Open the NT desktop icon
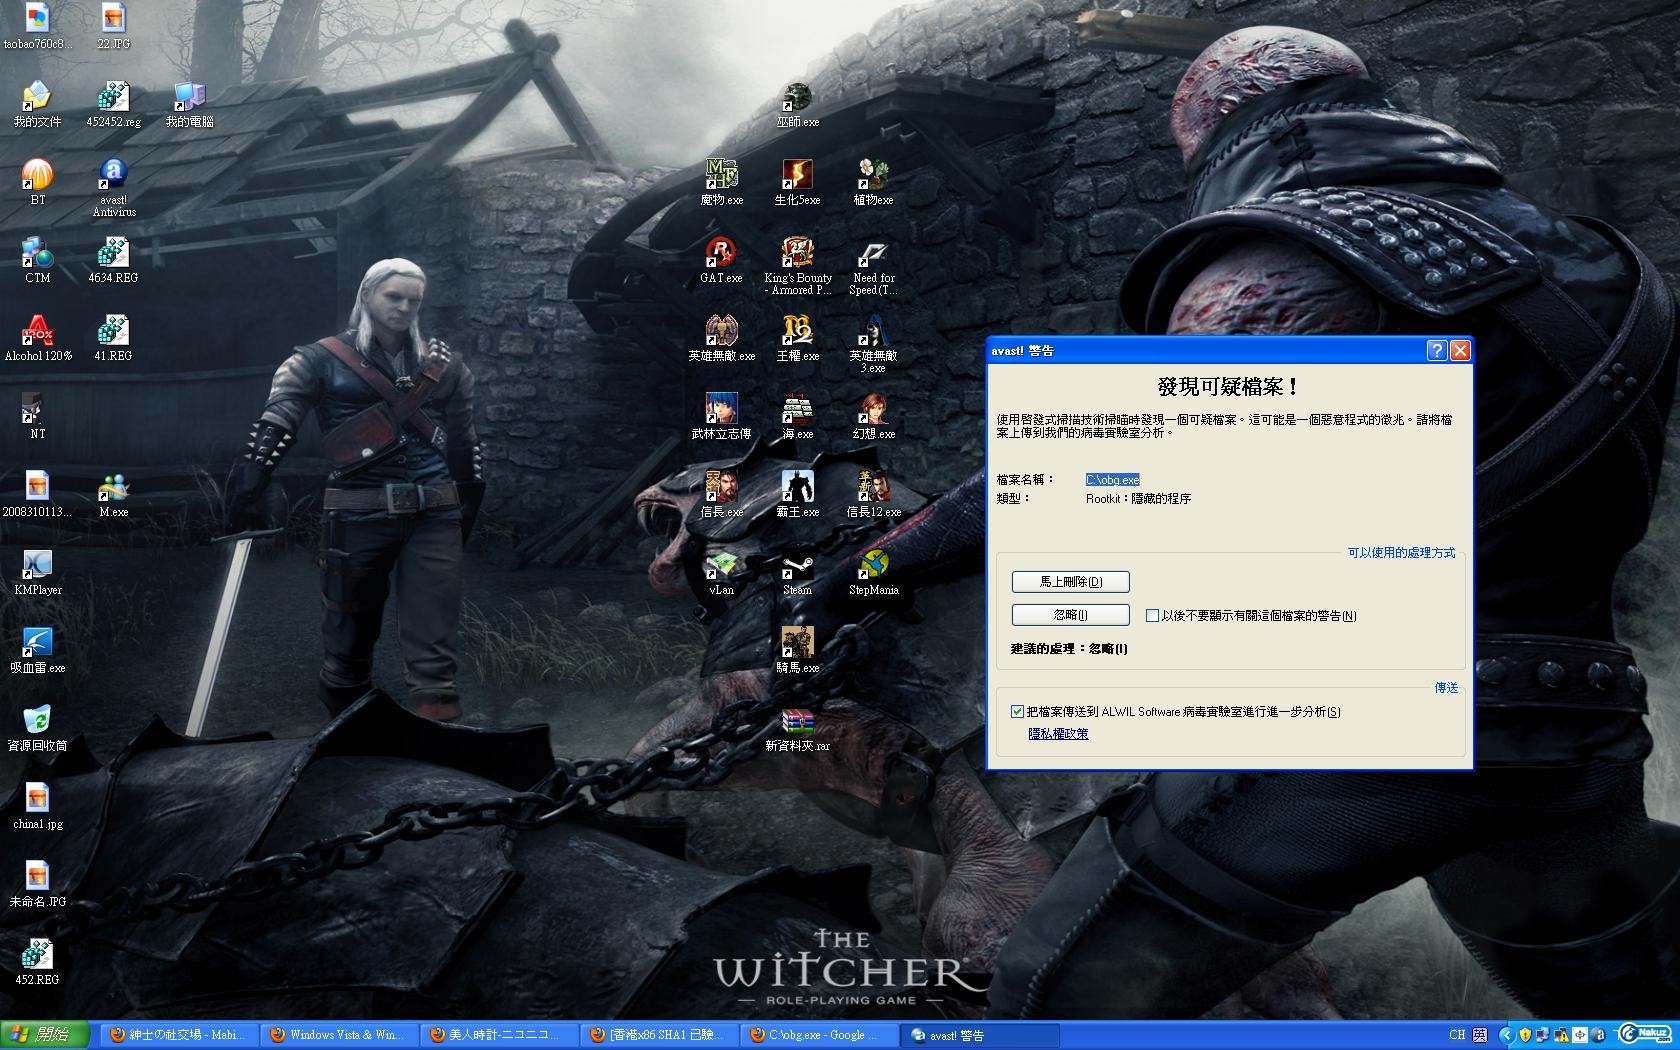1680x1050 pixels. pyautogui.click(x=37, y=416)
